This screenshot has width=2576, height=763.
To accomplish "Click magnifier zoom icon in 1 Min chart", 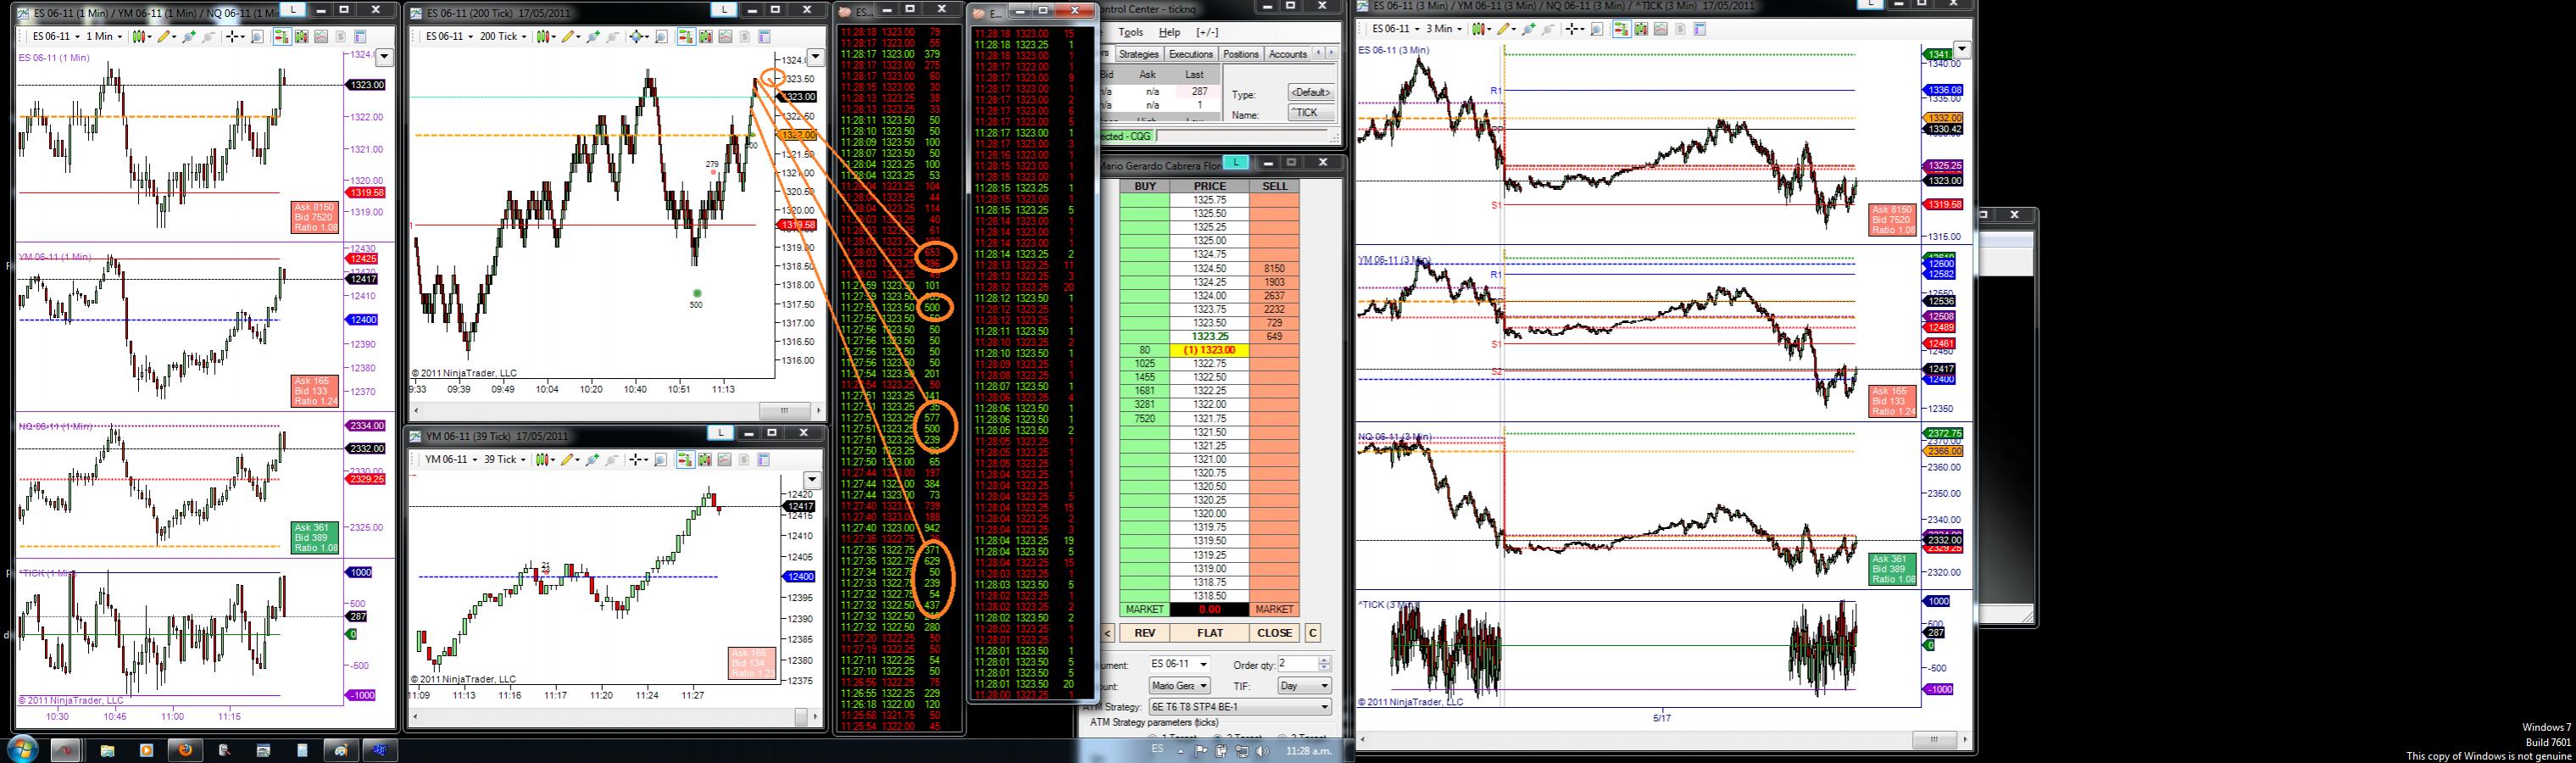I will (257, 37).
